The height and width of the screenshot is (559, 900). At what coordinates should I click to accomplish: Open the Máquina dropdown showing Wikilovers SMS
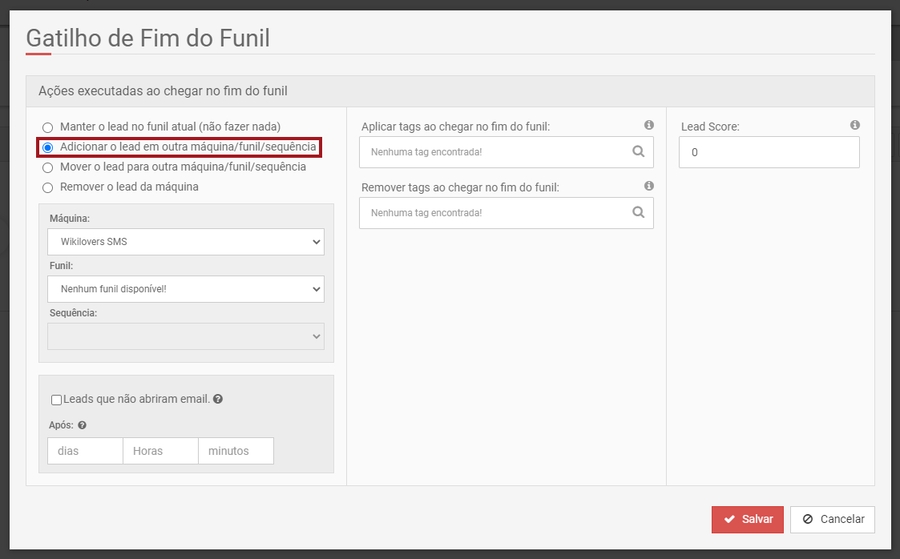pyautogui.click(x=186, y=242)
